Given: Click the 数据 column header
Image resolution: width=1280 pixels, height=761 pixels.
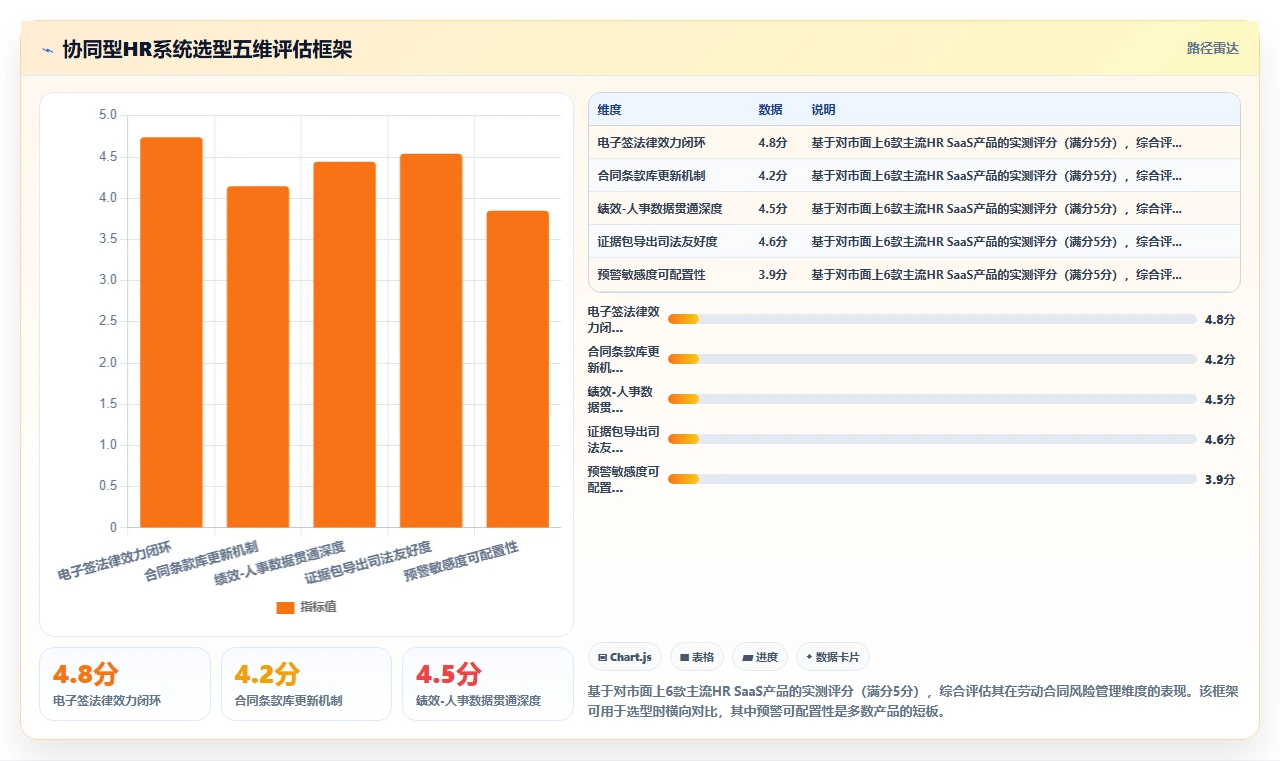Looking at the screenshot, I should point(770,110).
